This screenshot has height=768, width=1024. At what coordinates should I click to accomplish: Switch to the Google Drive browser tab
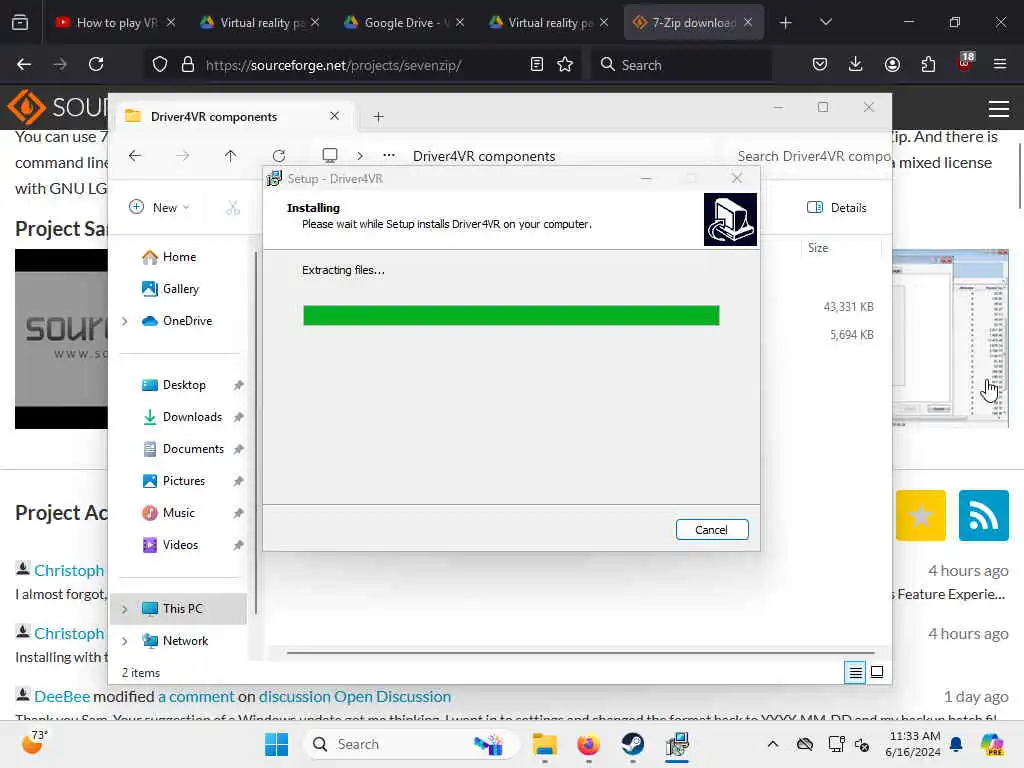click(x=405, y=23)
